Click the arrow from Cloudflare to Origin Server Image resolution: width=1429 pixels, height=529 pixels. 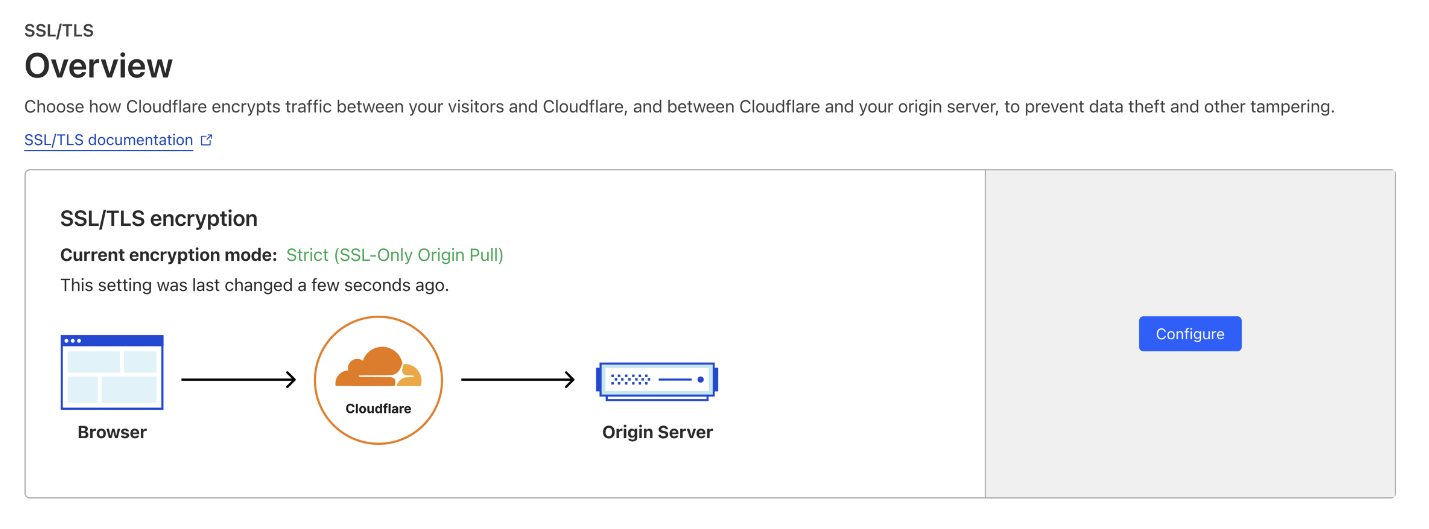click(x=517, y=380)
